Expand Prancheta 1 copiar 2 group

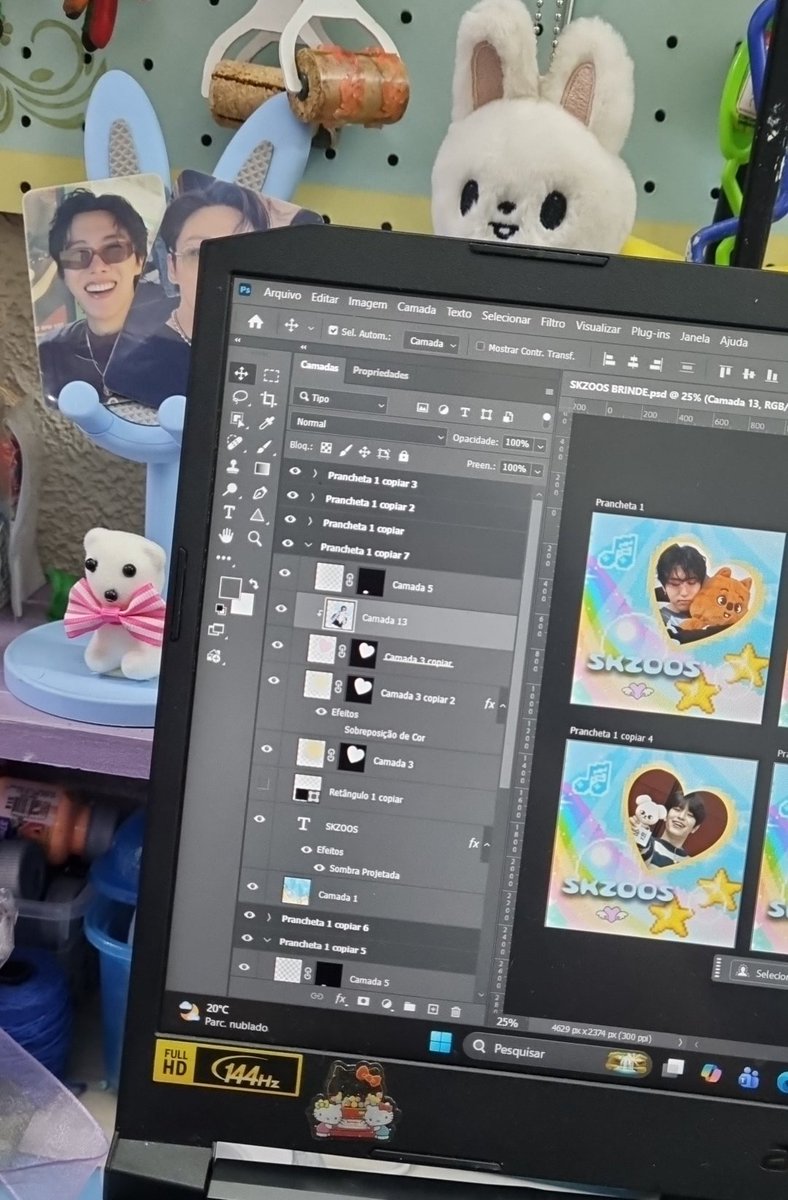pos(311,498)
